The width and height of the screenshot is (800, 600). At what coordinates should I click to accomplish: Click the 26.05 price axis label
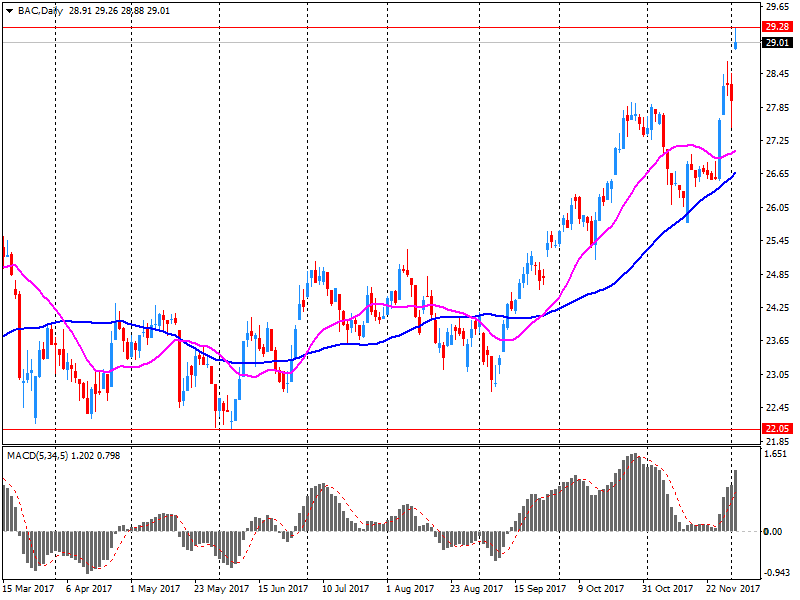pos(777,207)
